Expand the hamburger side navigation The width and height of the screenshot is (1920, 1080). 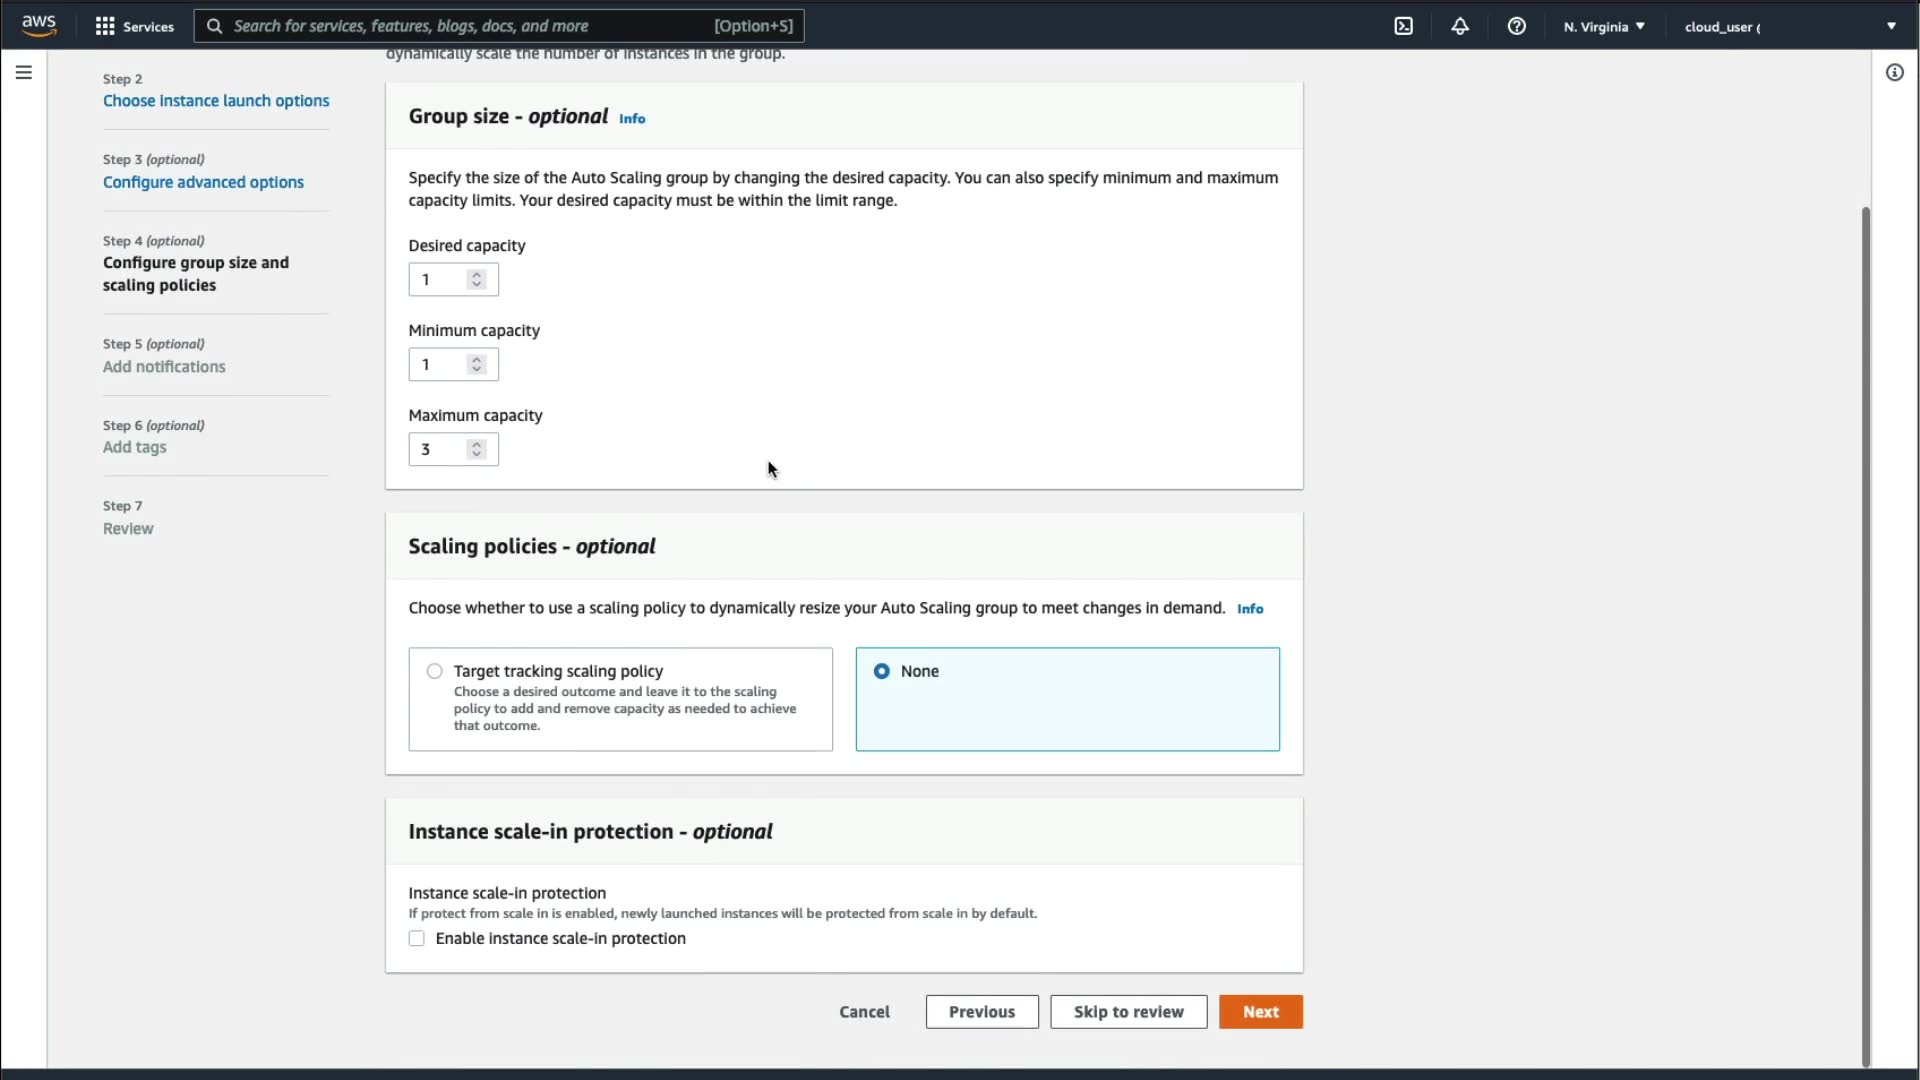point(24,72)
